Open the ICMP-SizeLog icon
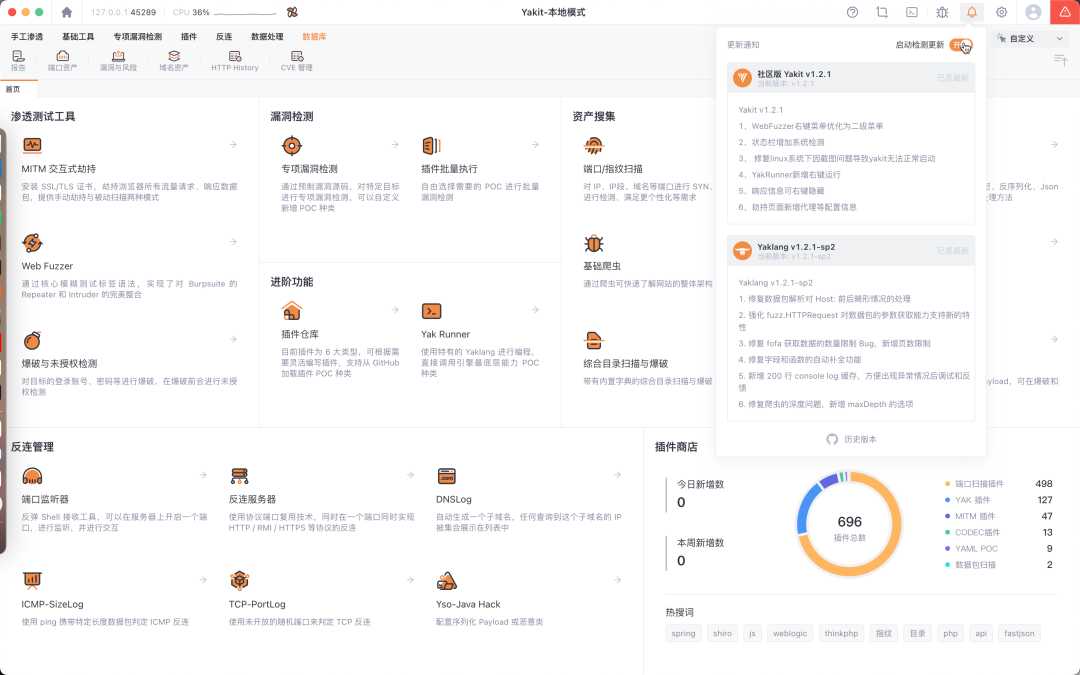This screenshot has width=1080, height=675. point(32,581)
